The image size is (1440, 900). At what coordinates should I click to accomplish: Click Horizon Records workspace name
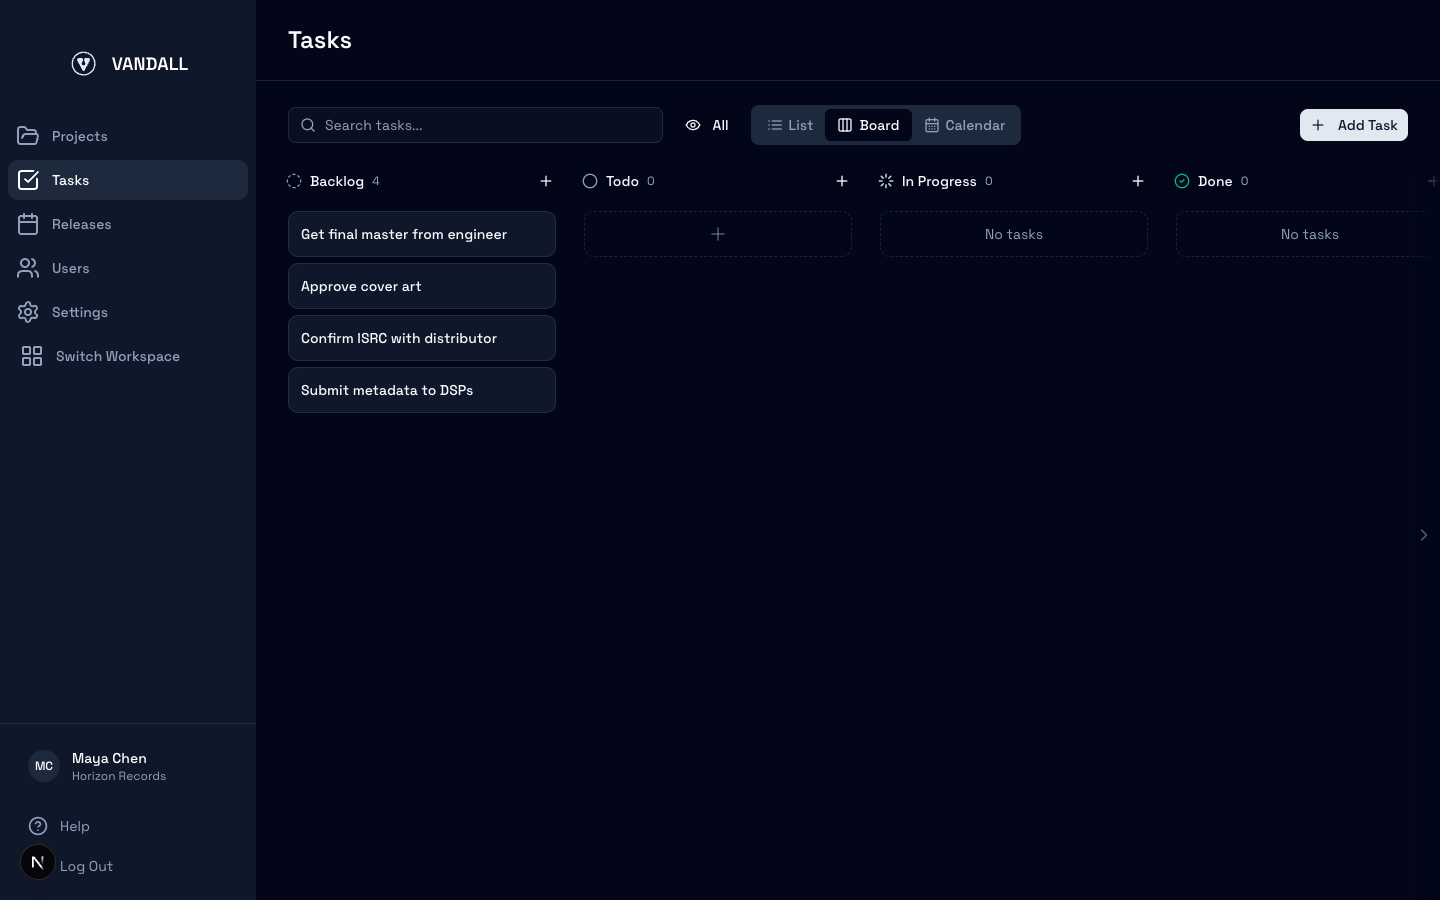(x=119, y=776)
